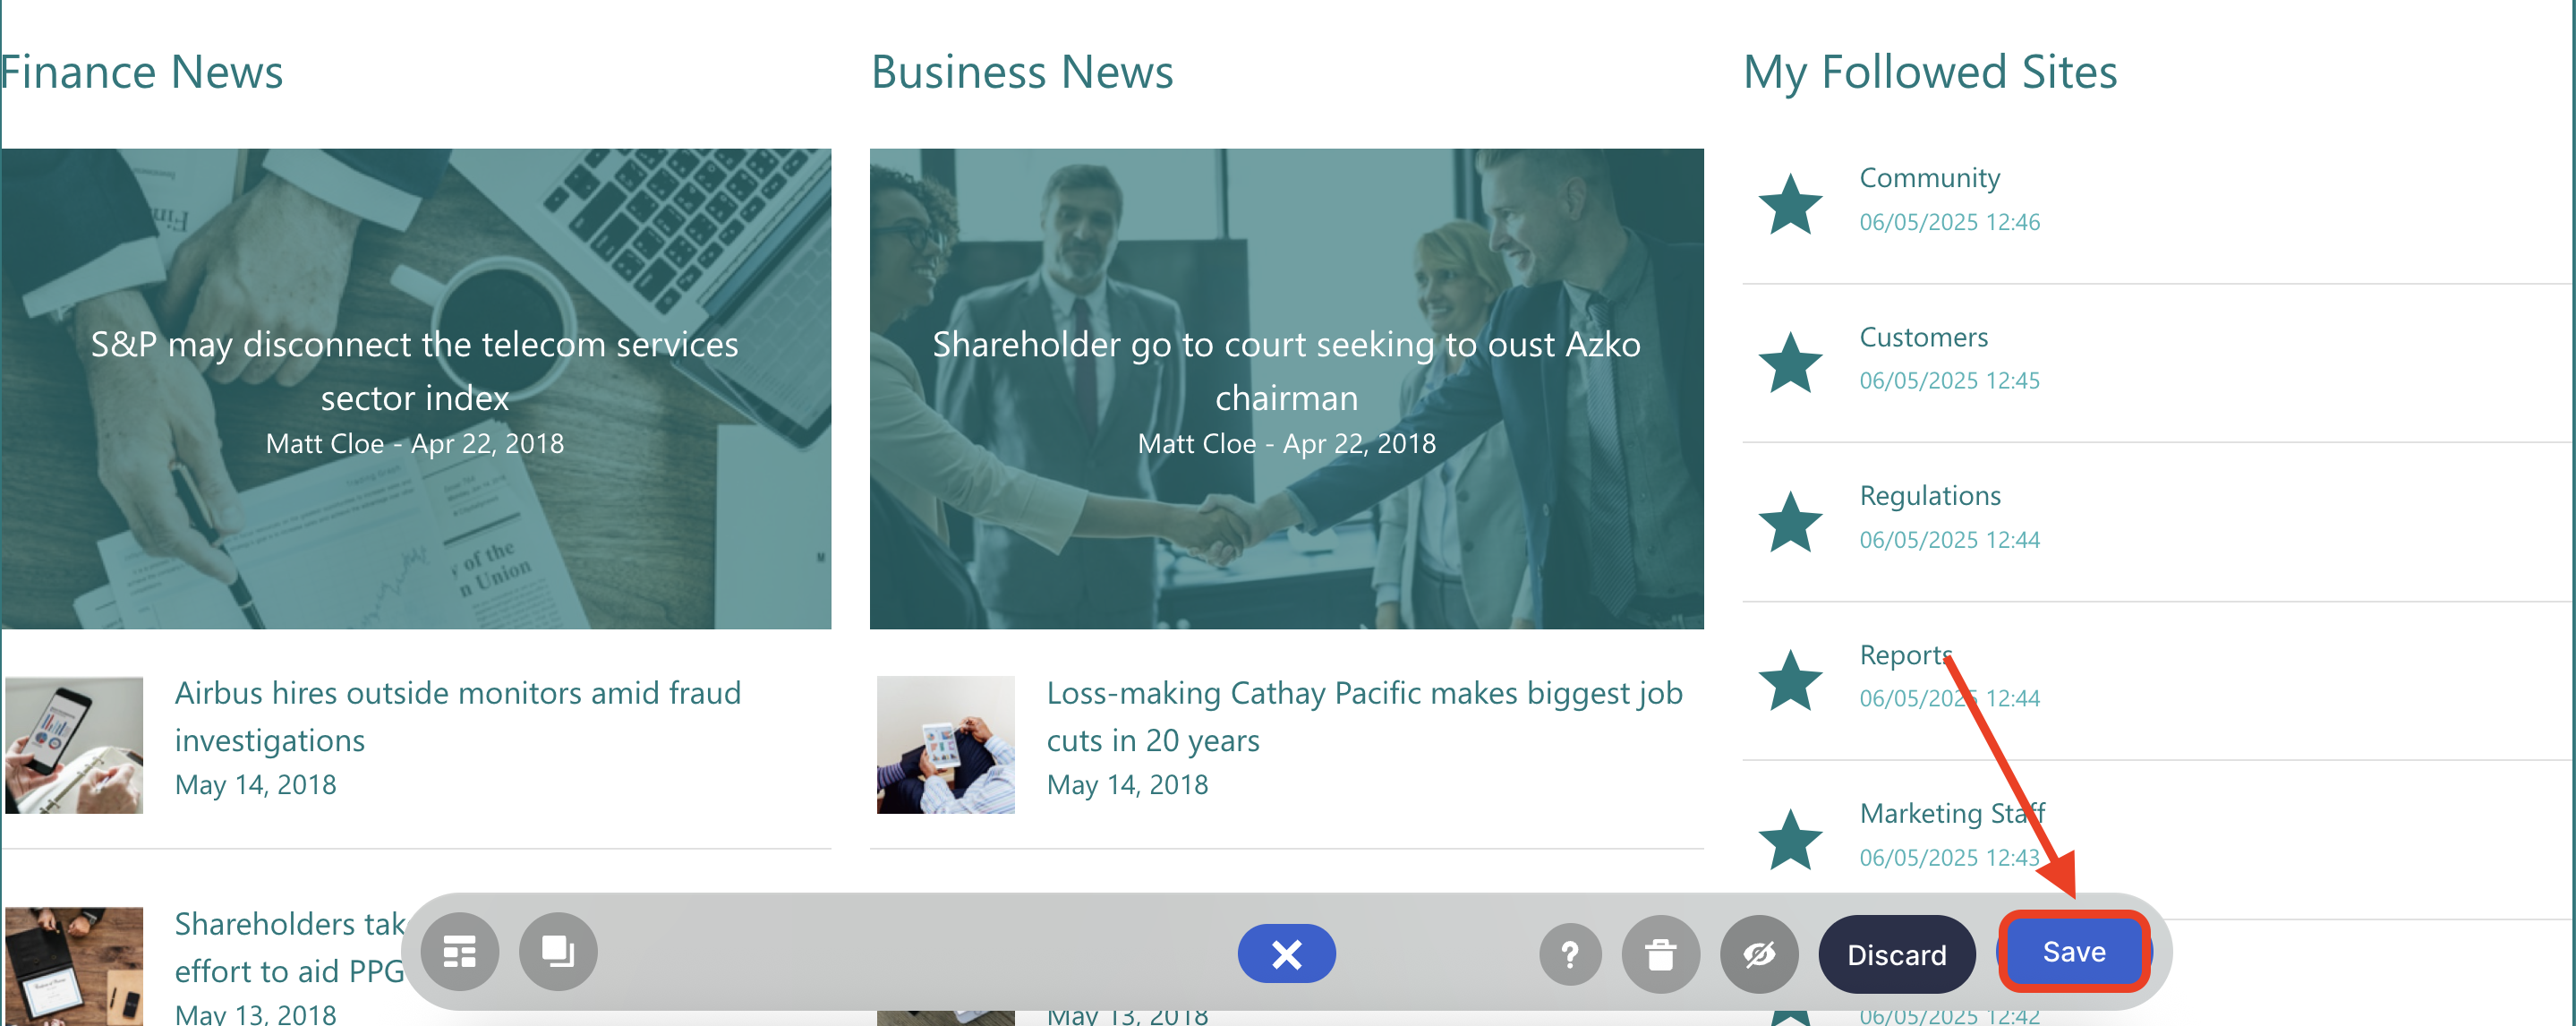Click the star next to Customers
The width and height of the screenshot is (2576, 1026).
pyautogui.click(x=1790, y=363)
